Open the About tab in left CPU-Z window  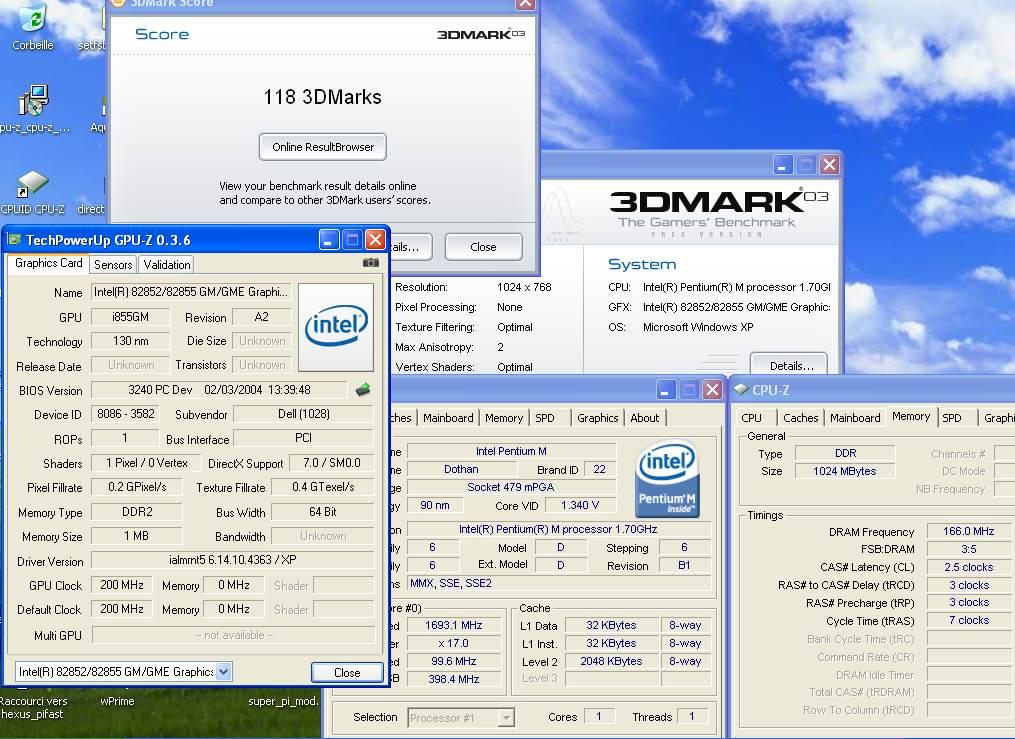pos(645,418)
